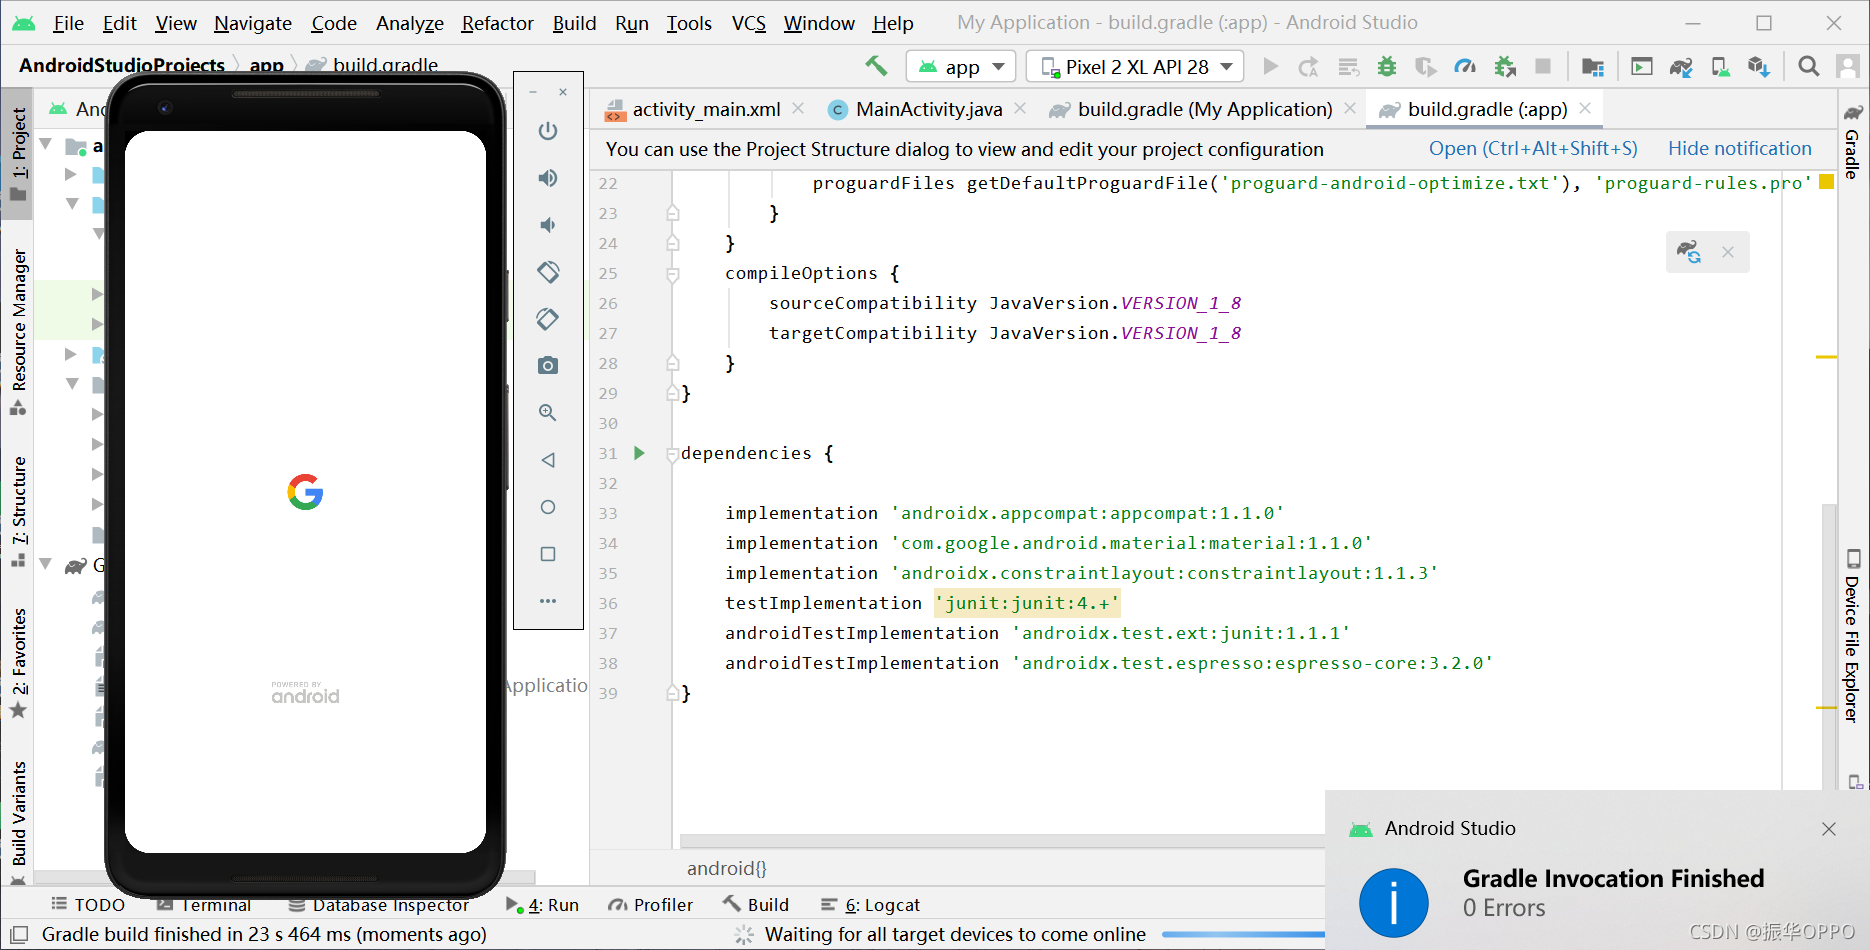Viewport: 1870px width, 950px height.
Task: Click Open (Ctrl+Alt+Shift+S) link
Action: 1533,149
